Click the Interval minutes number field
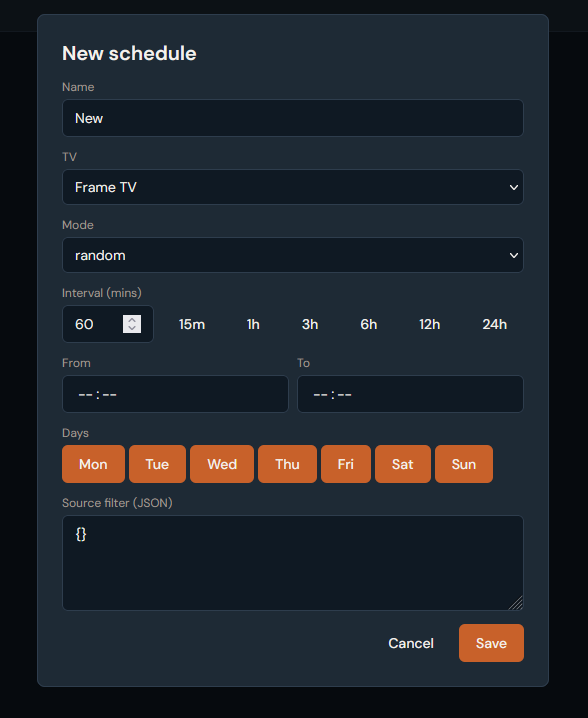 tap(108, 324)
